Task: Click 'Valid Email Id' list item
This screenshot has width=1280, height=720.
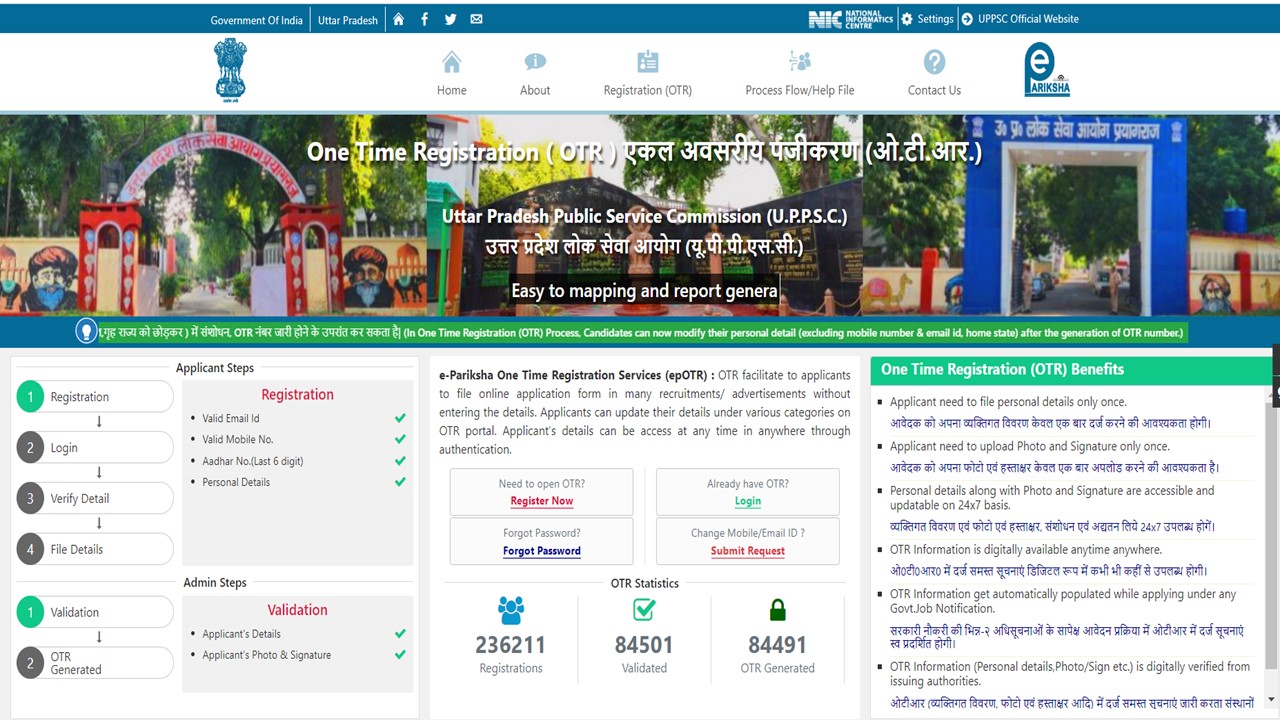Action: [230, 418]
